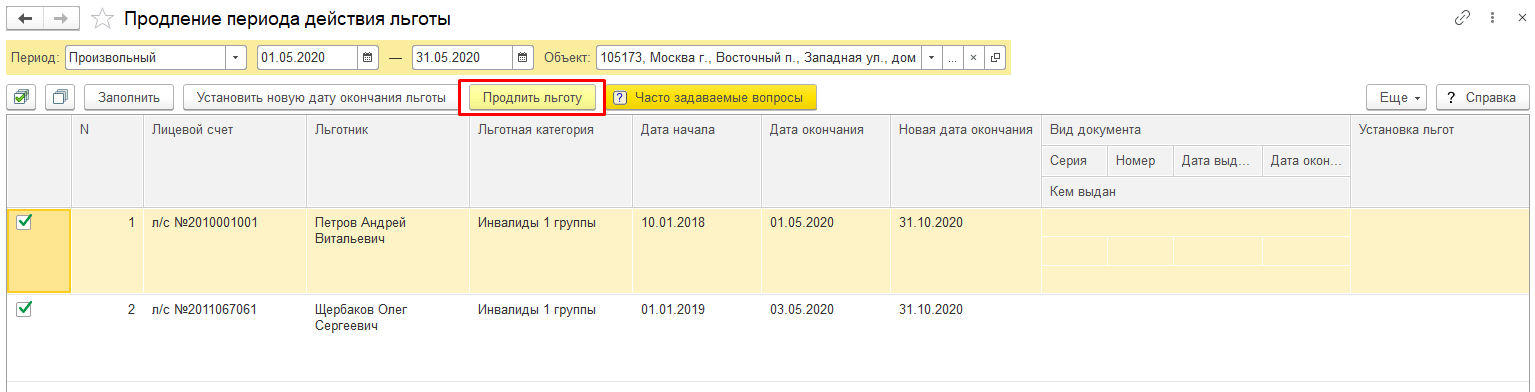Click the Номер sub-column header
Image resolution: width=1535 pixels, height=392 pixels.
tap(1140, 161)
